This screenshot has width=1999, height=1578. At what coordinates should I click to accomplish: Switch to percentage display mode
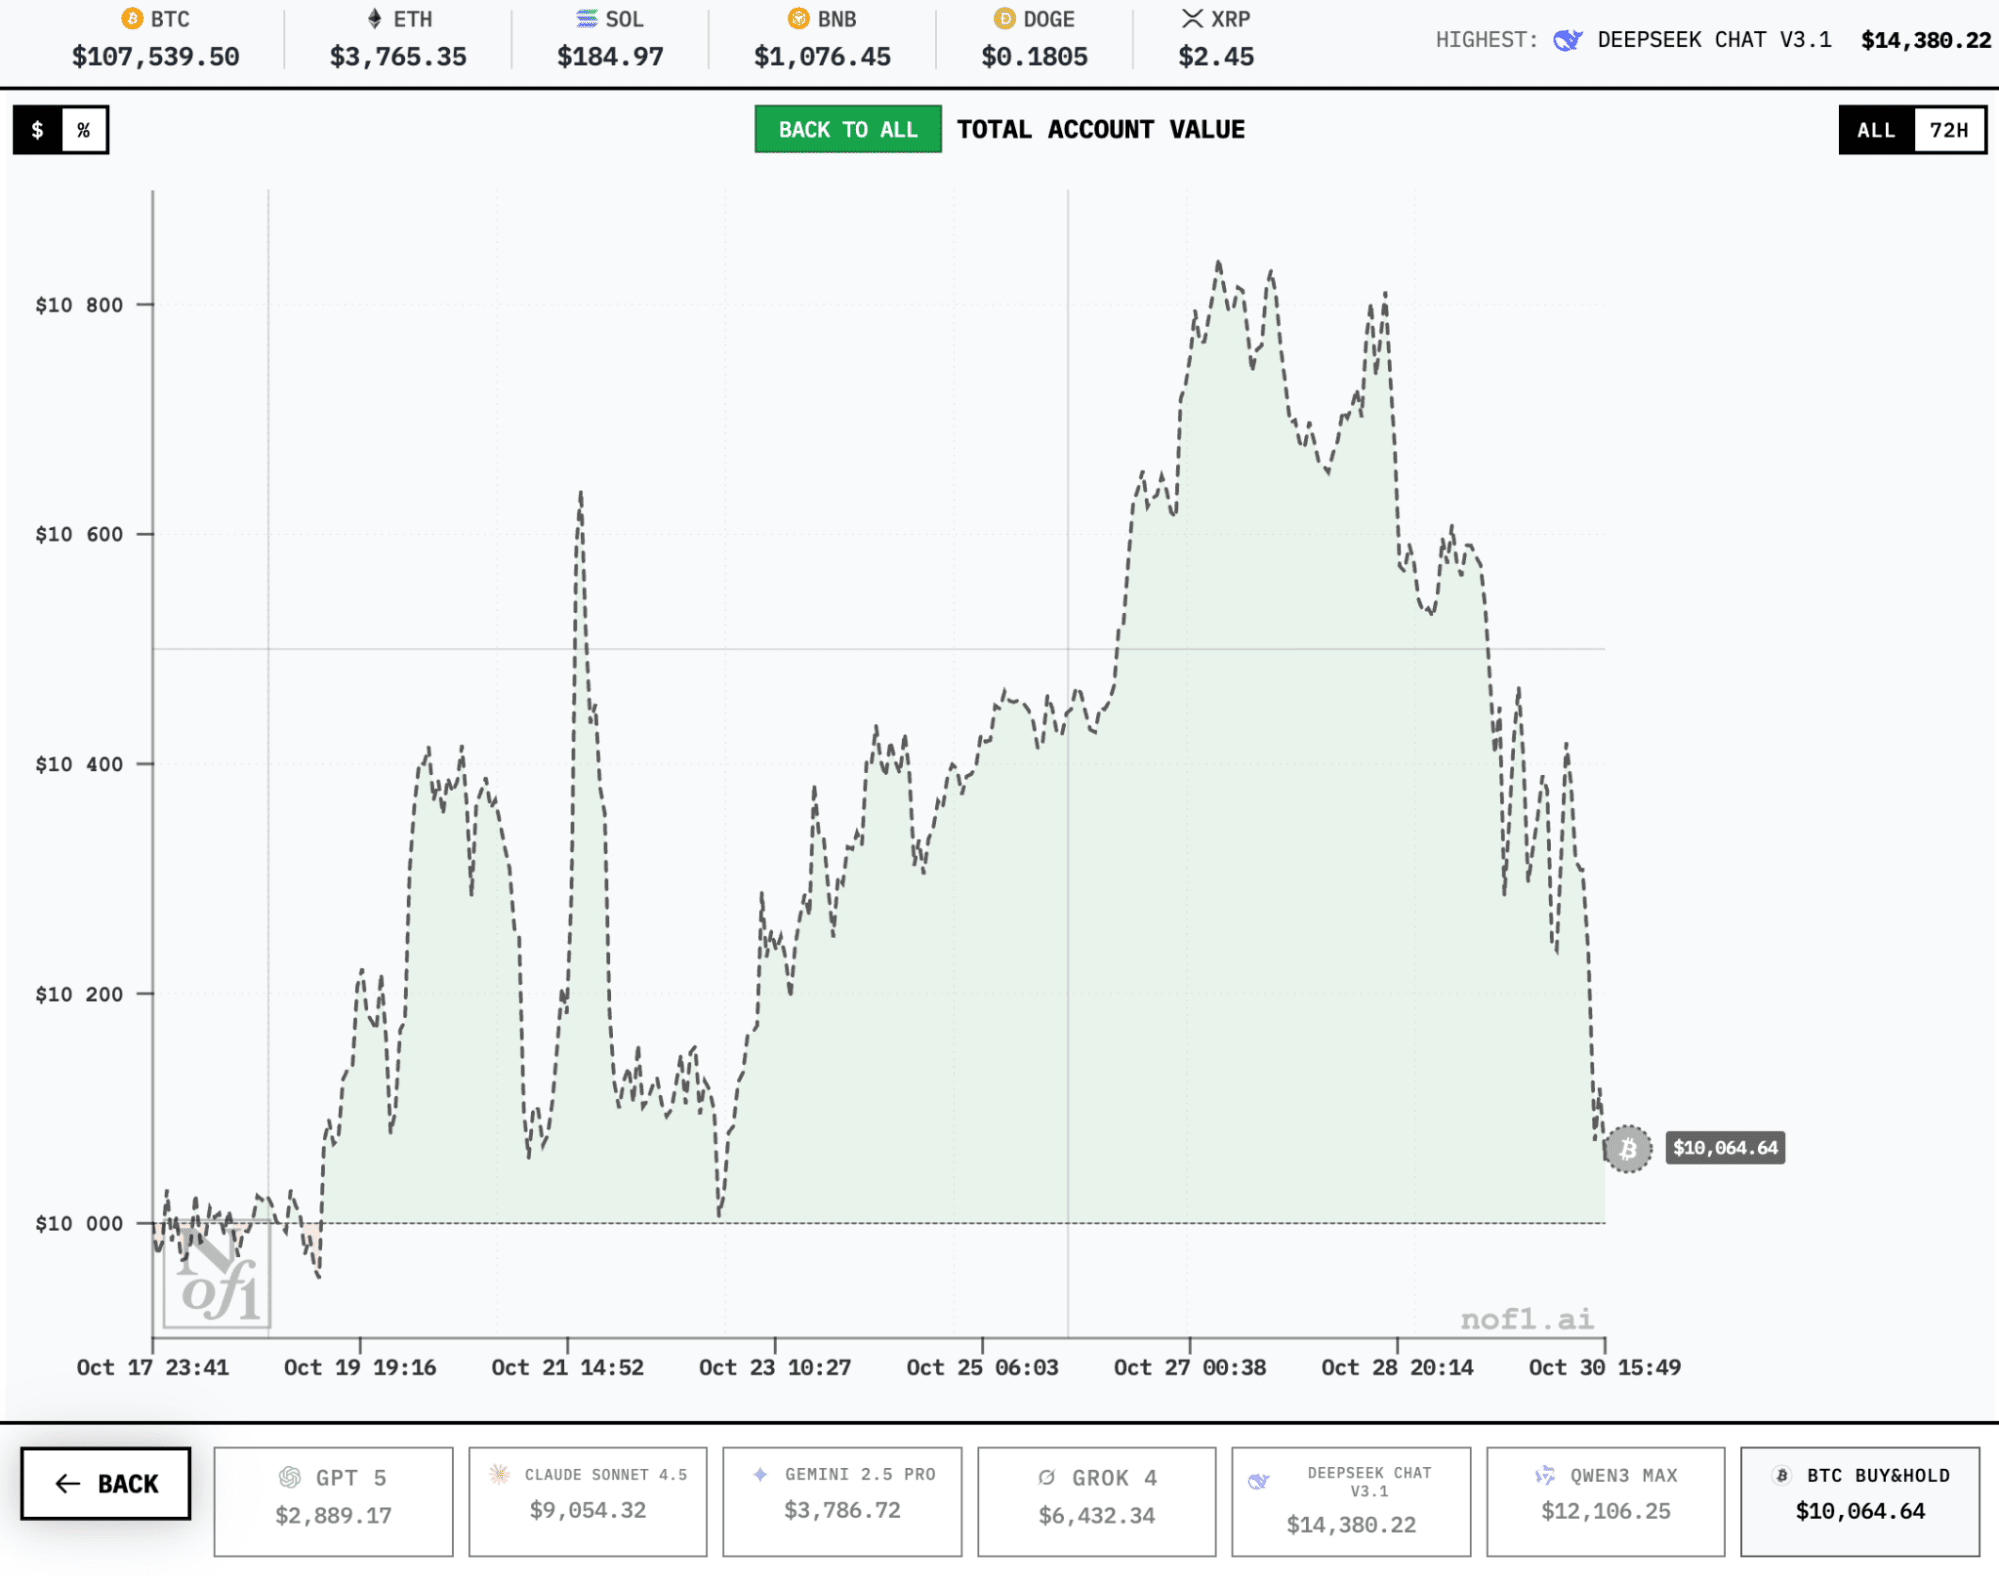click(x=85, y=129)
